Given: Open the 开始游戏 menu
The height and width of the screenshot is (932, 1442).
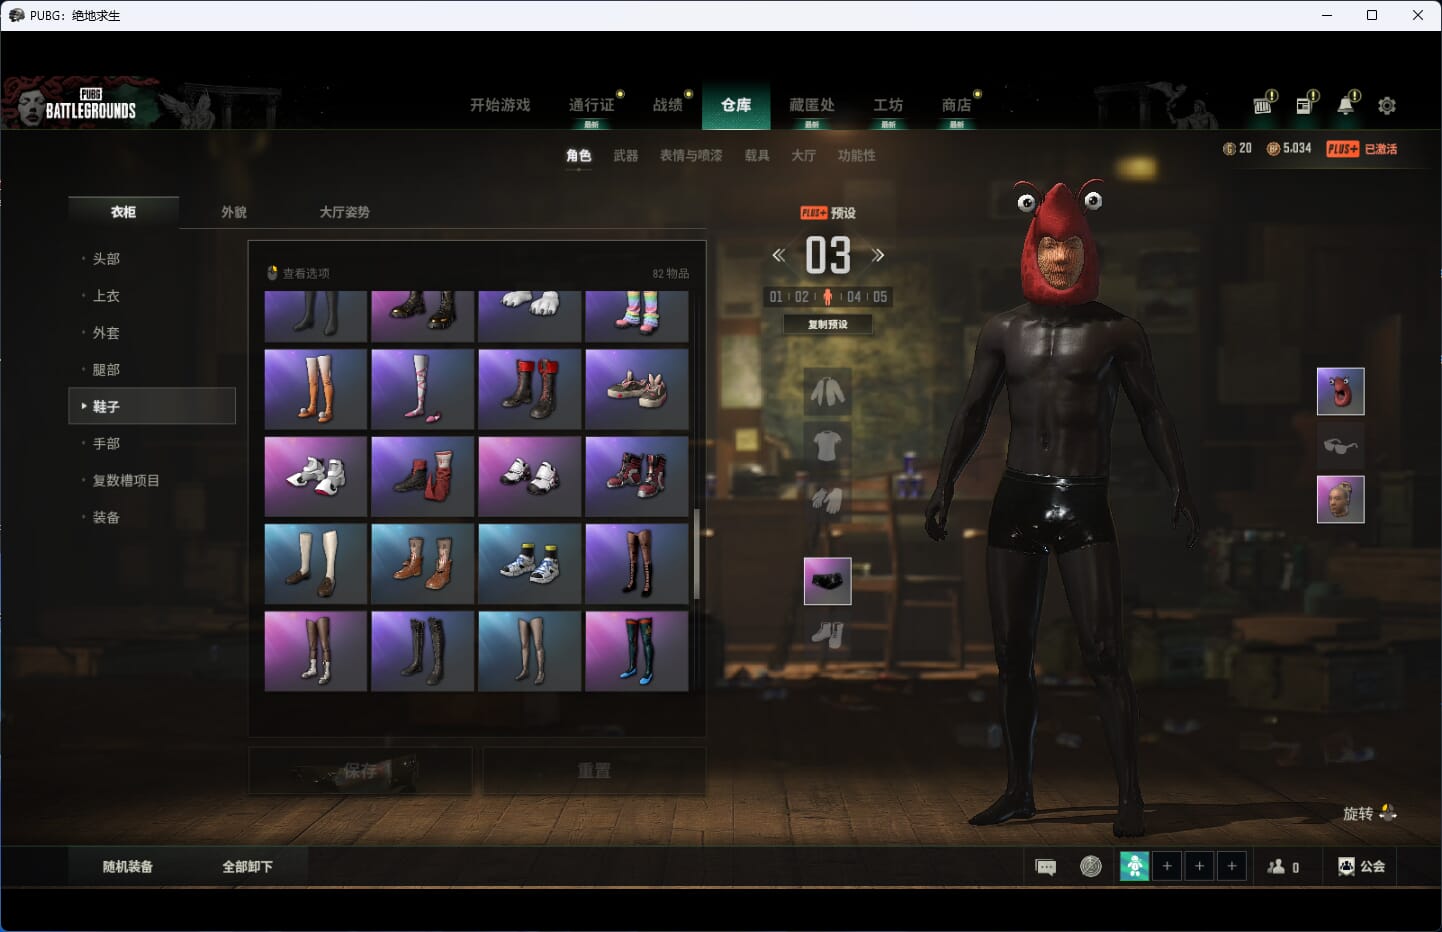Looking at the screenshot, I should pyautogui.click(x=500, y=105).
